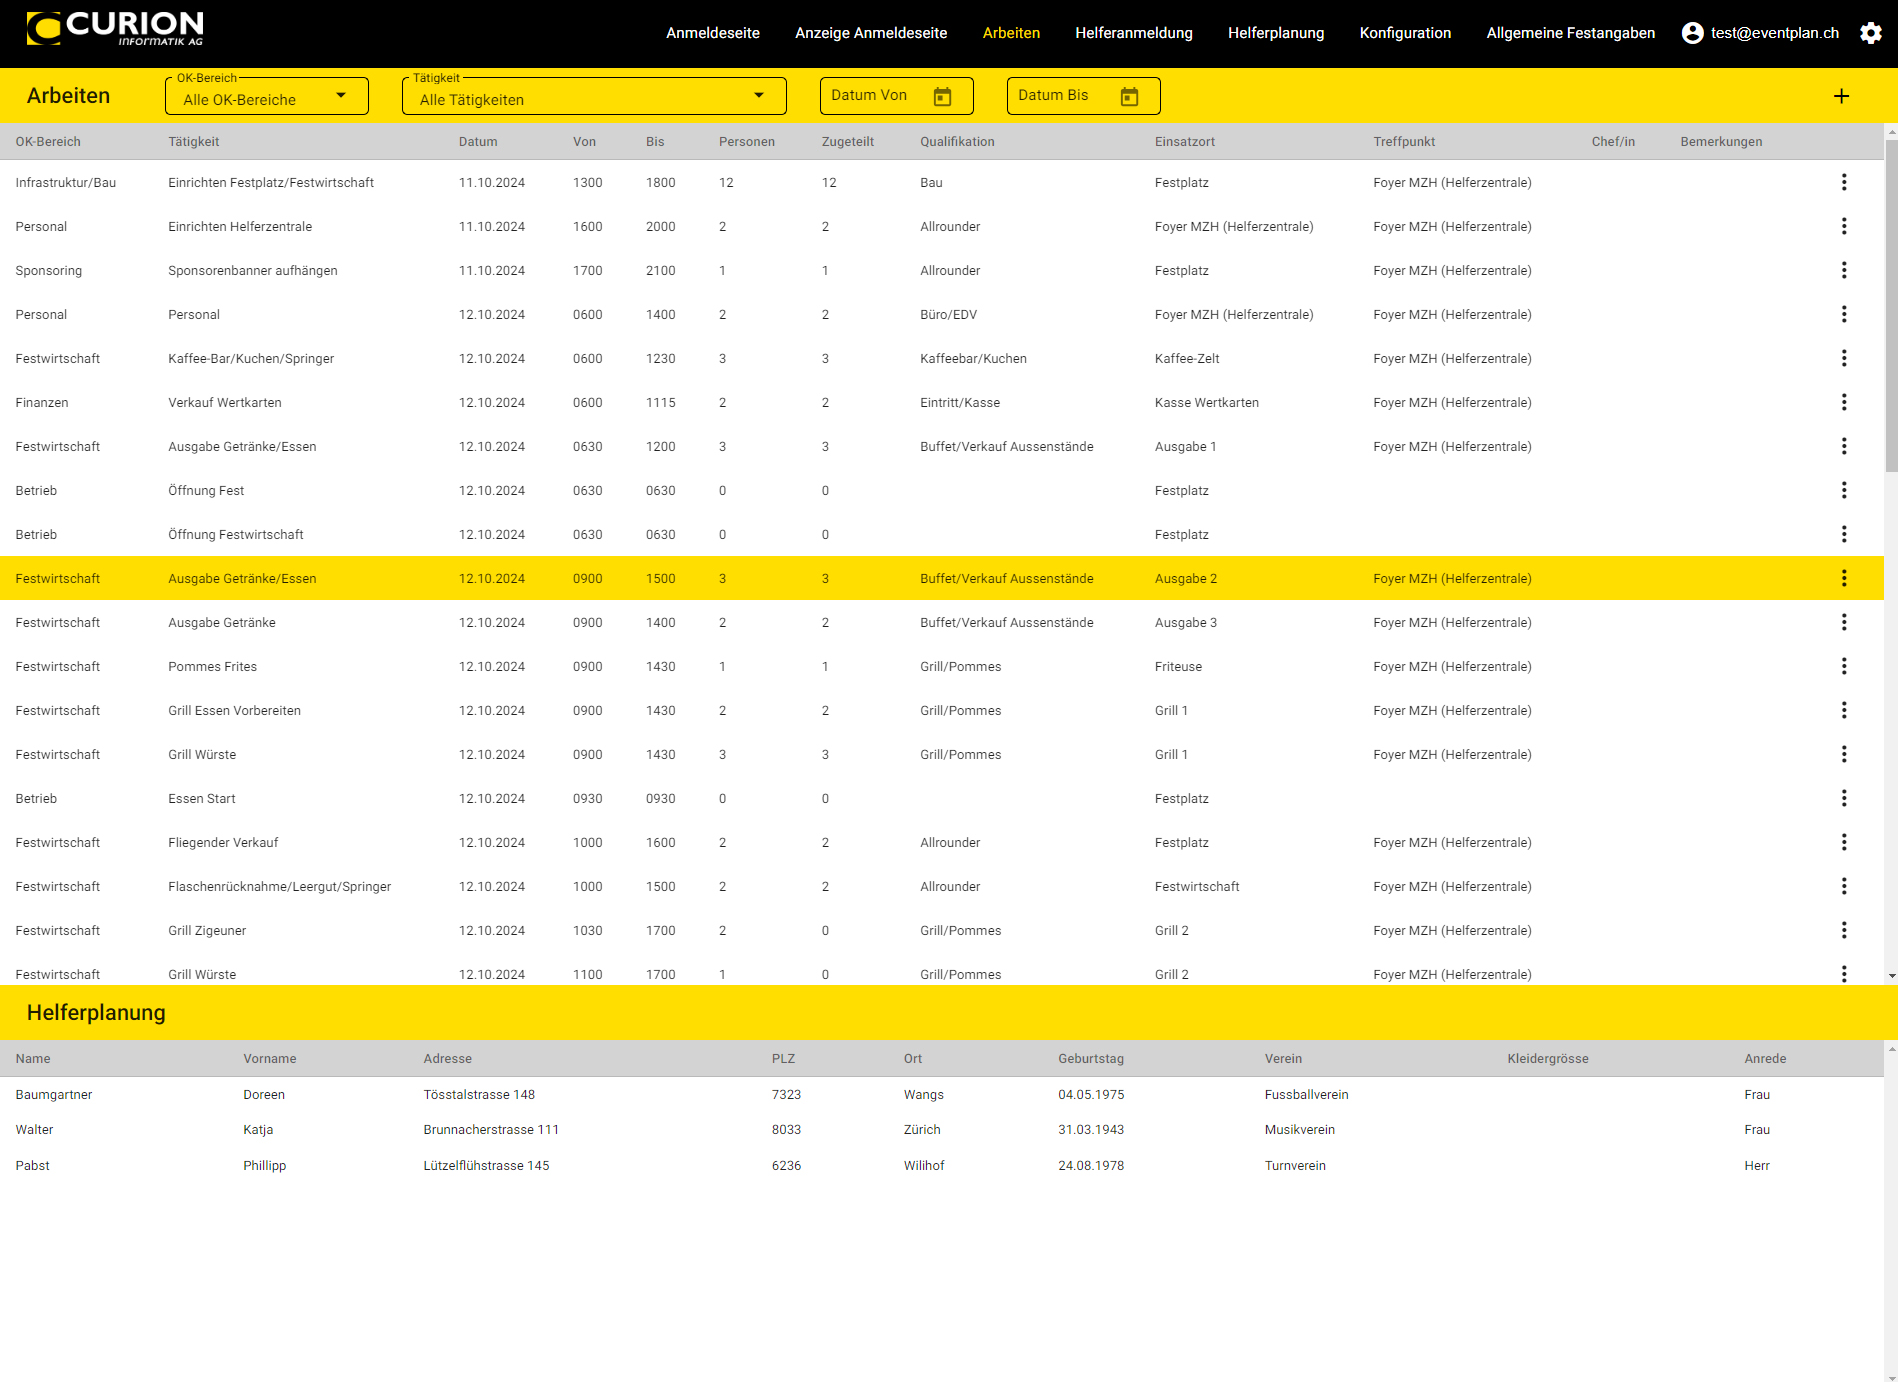
Task: Add a new Arbeit with plus icon
Action: (x=1841, y=96)
